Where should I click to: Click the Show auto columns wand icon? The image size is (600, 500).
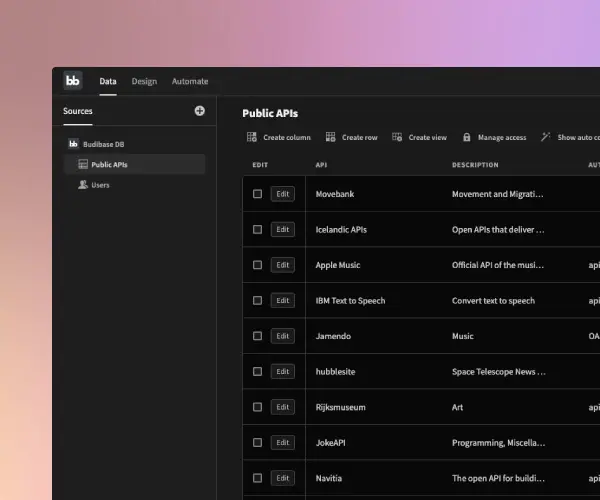click(x=545, y=137)
